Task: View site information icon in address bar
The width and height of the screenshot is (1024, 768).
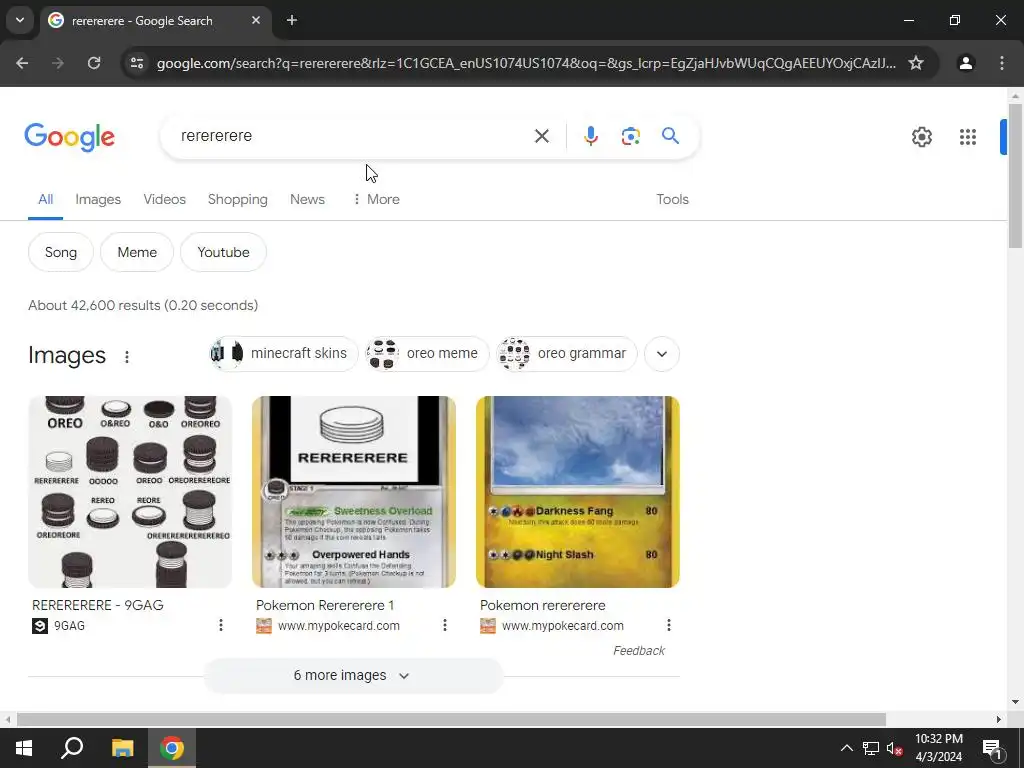Action: pos(137,63)
